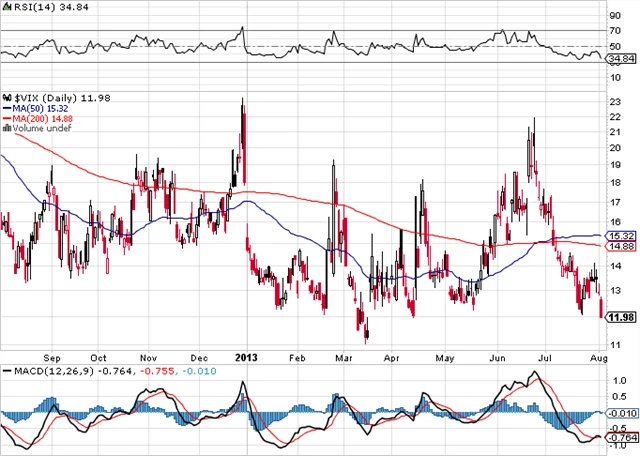Click the MA(200) 14.88 legend entry

click(38, 118)
